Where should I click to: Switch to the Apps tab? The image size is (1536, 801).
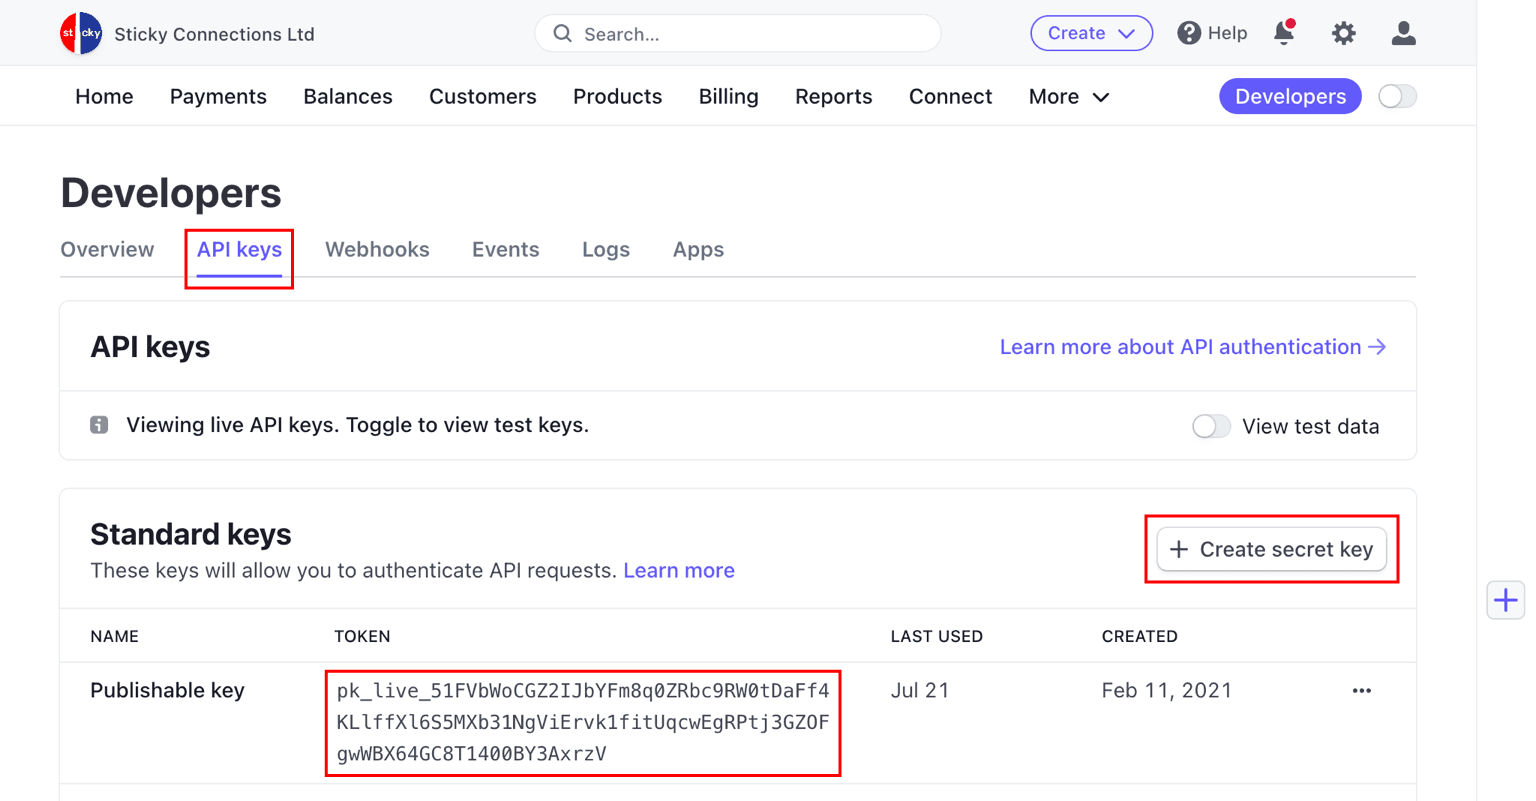698,250
